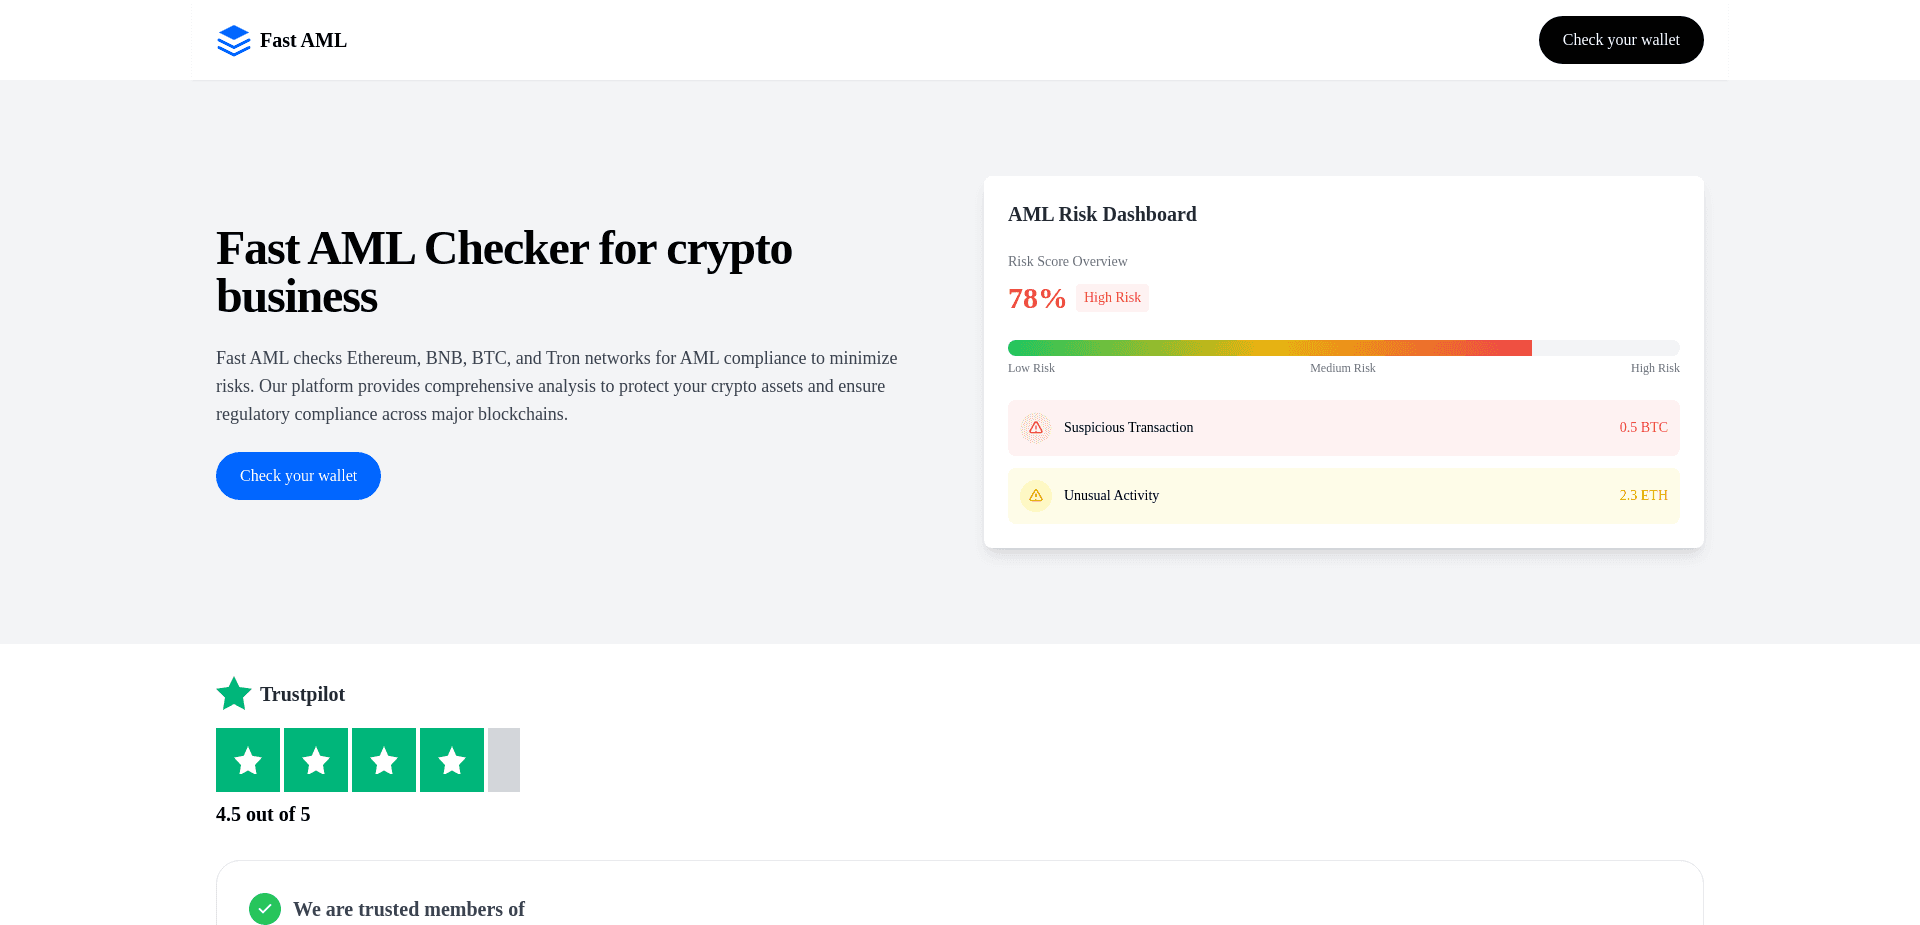The width and height of the screenshot is (1920, 925).
Task: Toggle the Unusual Activity alert row
Action: (x=1343, y=495)
